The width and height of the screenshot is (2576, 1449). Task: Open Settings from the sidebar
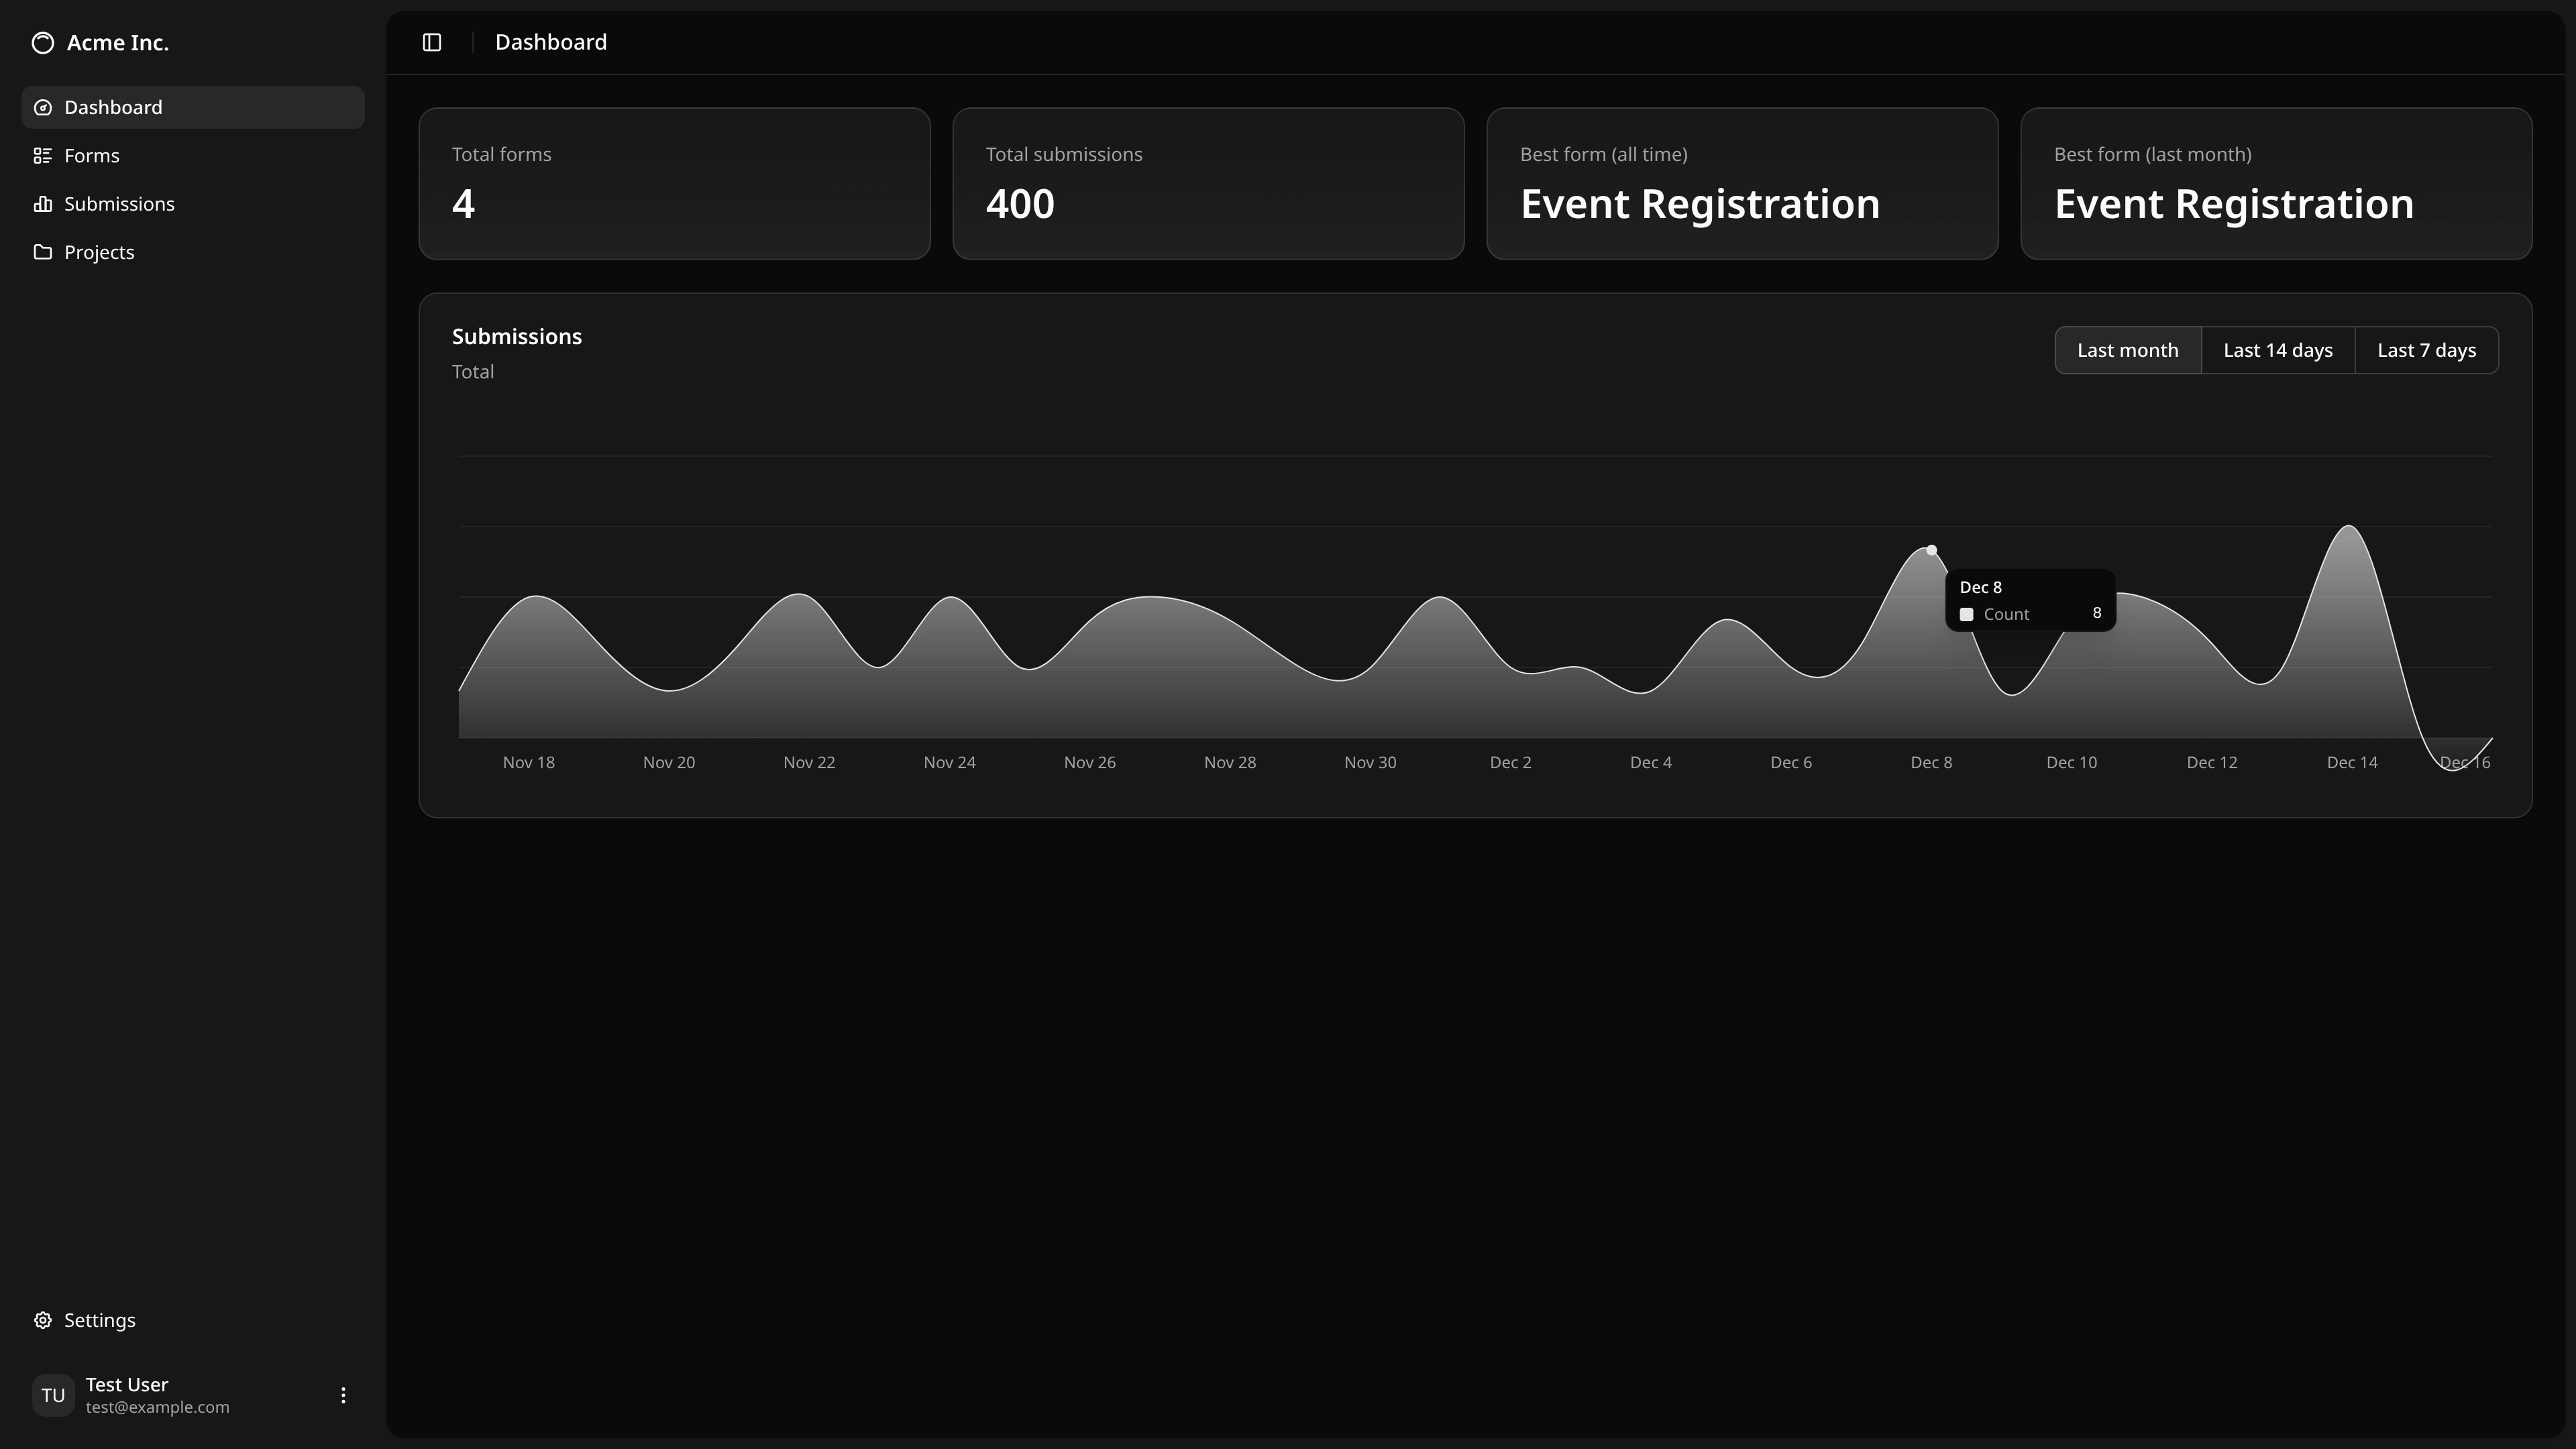(99, 1320)
